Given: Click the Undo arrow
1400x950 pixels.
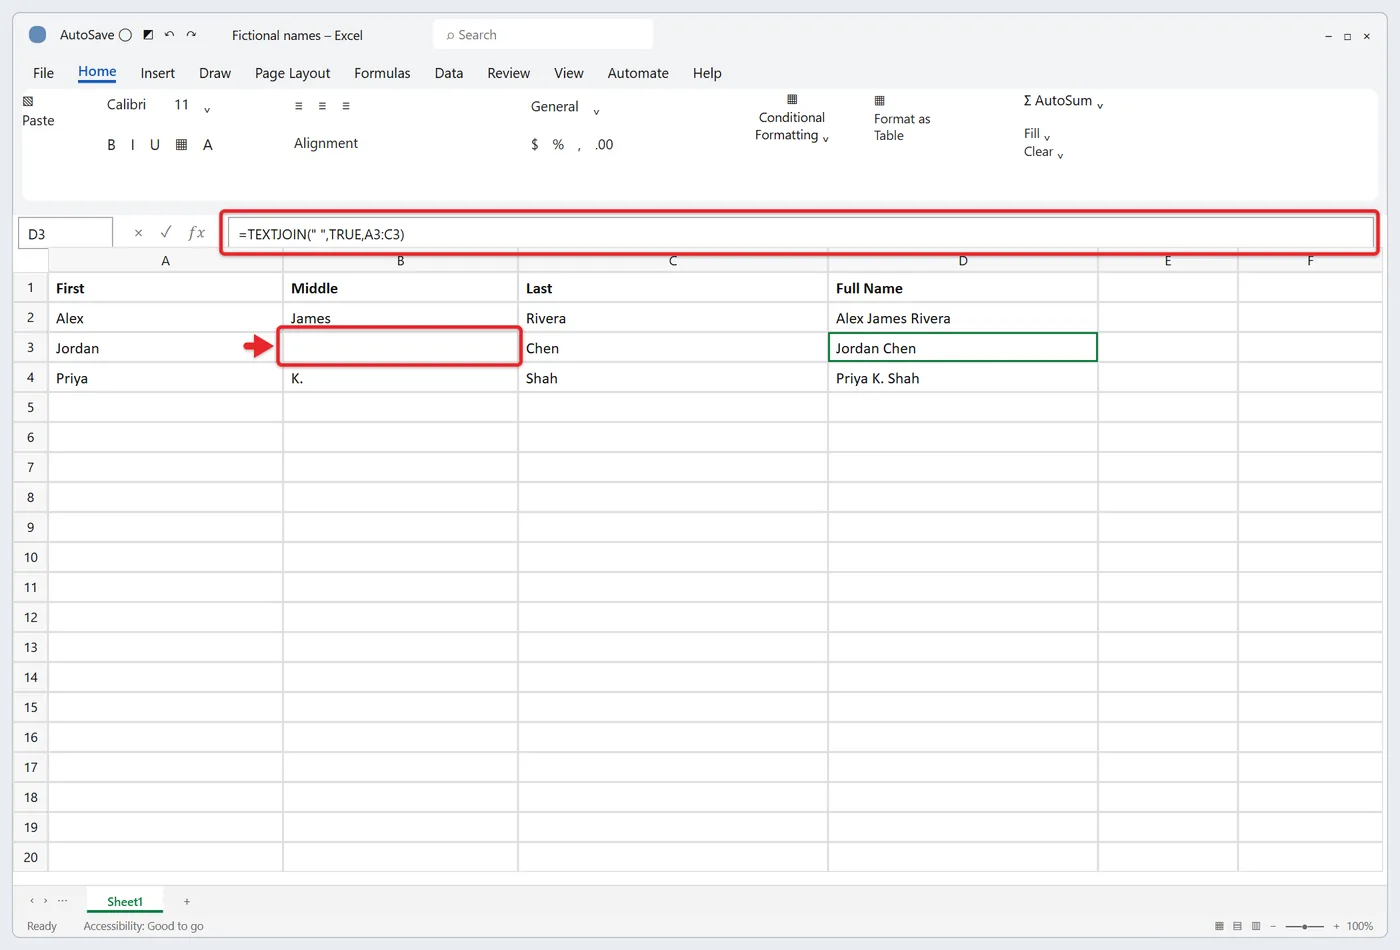Looking at the screenshot, I should point(169,35).
